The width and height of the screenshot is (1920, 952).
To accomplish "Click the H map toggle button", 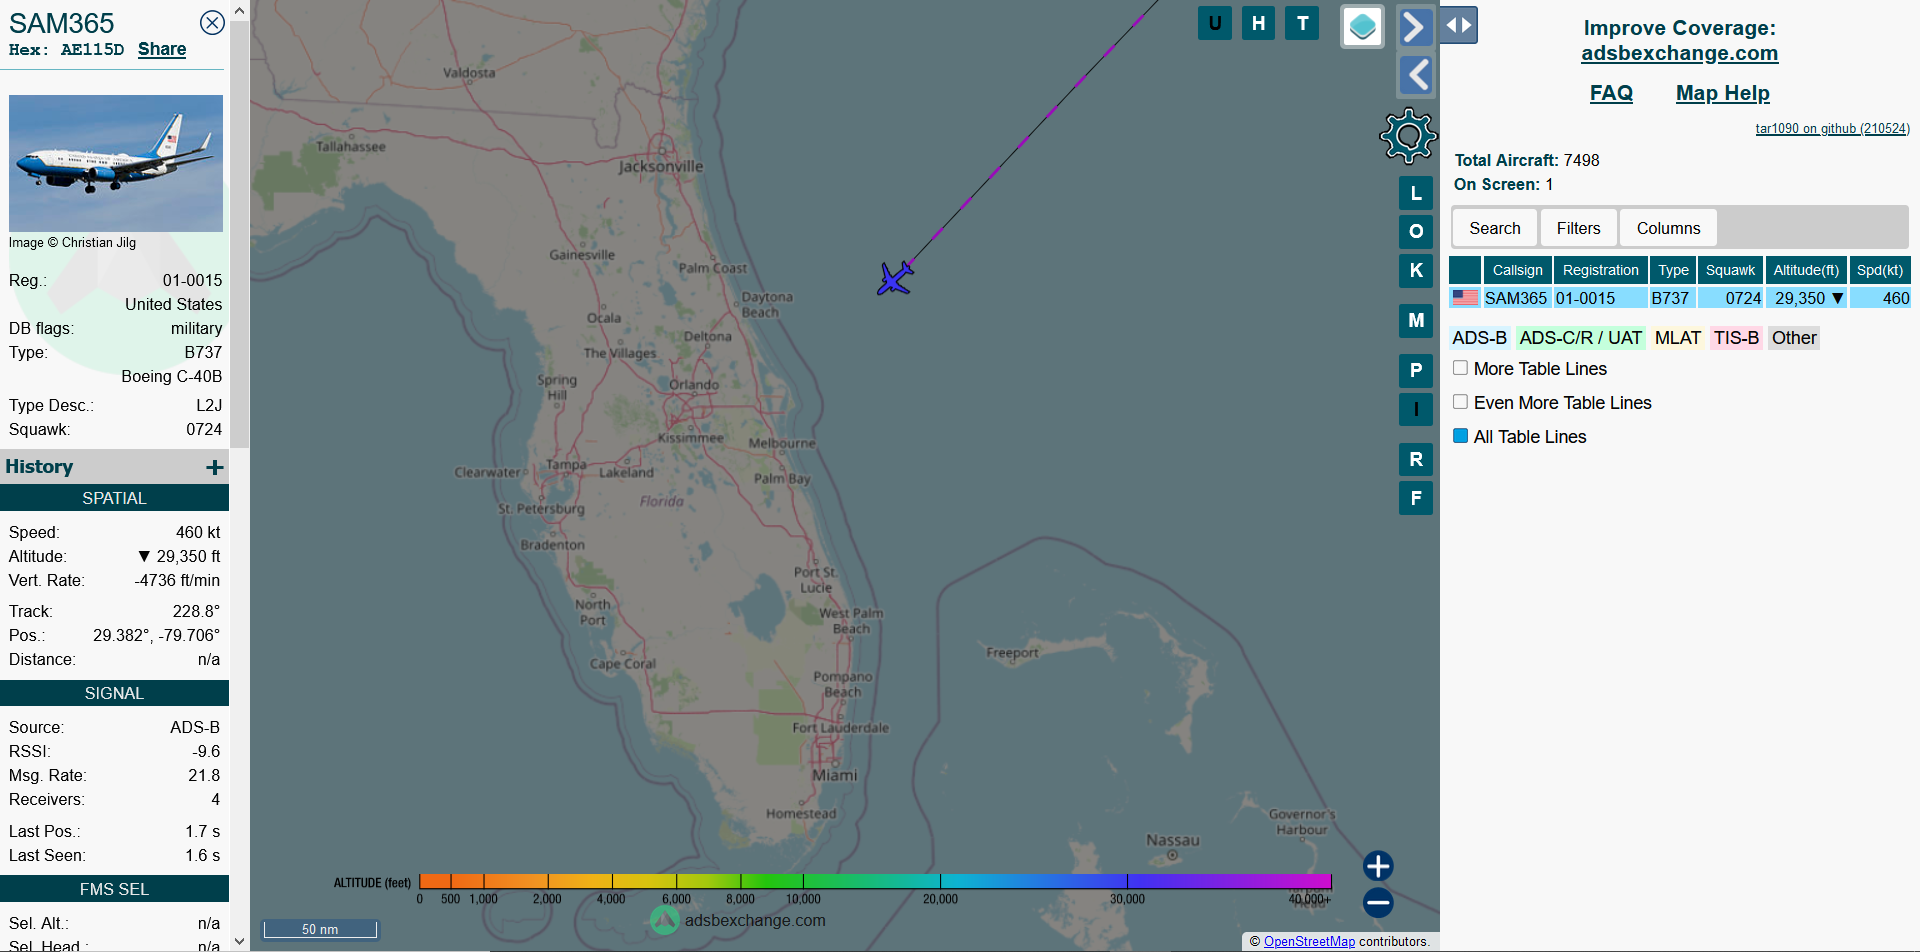I will (1258, 23).
